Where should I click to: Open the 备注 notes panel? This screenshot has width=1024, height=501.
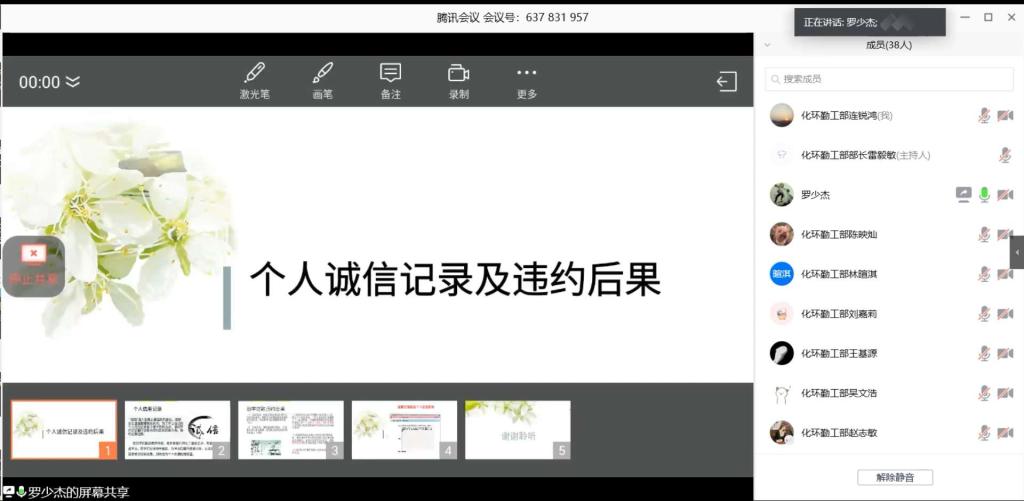click(390, 80)
